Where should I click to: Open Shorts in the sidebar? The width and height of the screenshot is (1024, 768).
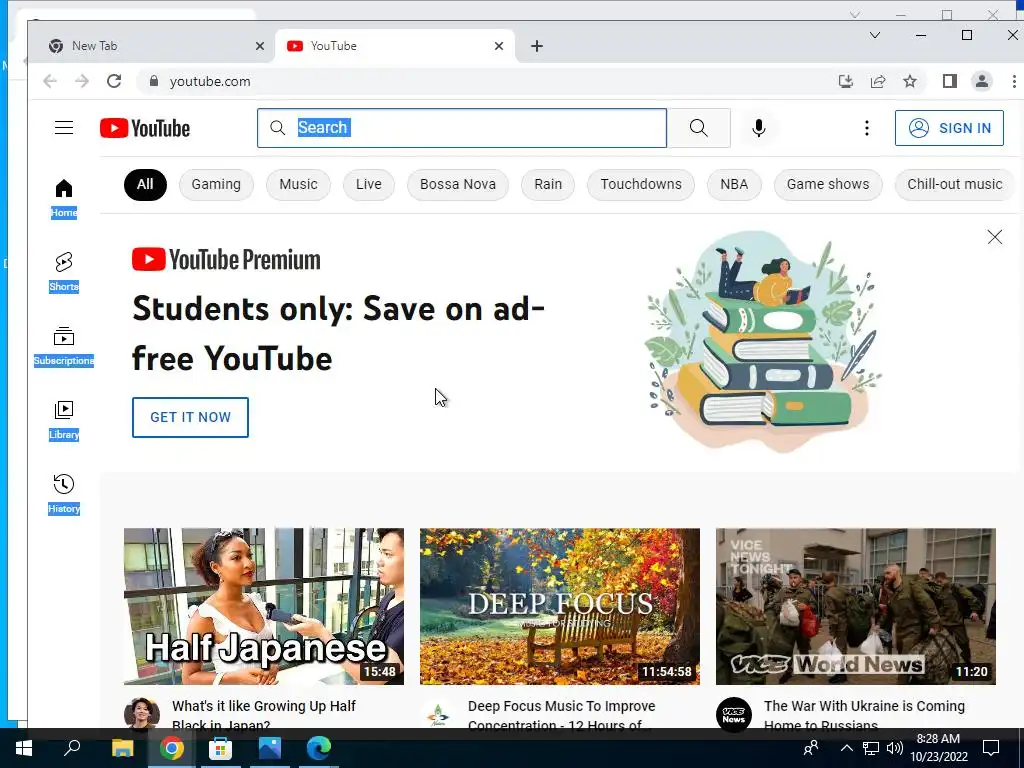[x=63, y=272]
